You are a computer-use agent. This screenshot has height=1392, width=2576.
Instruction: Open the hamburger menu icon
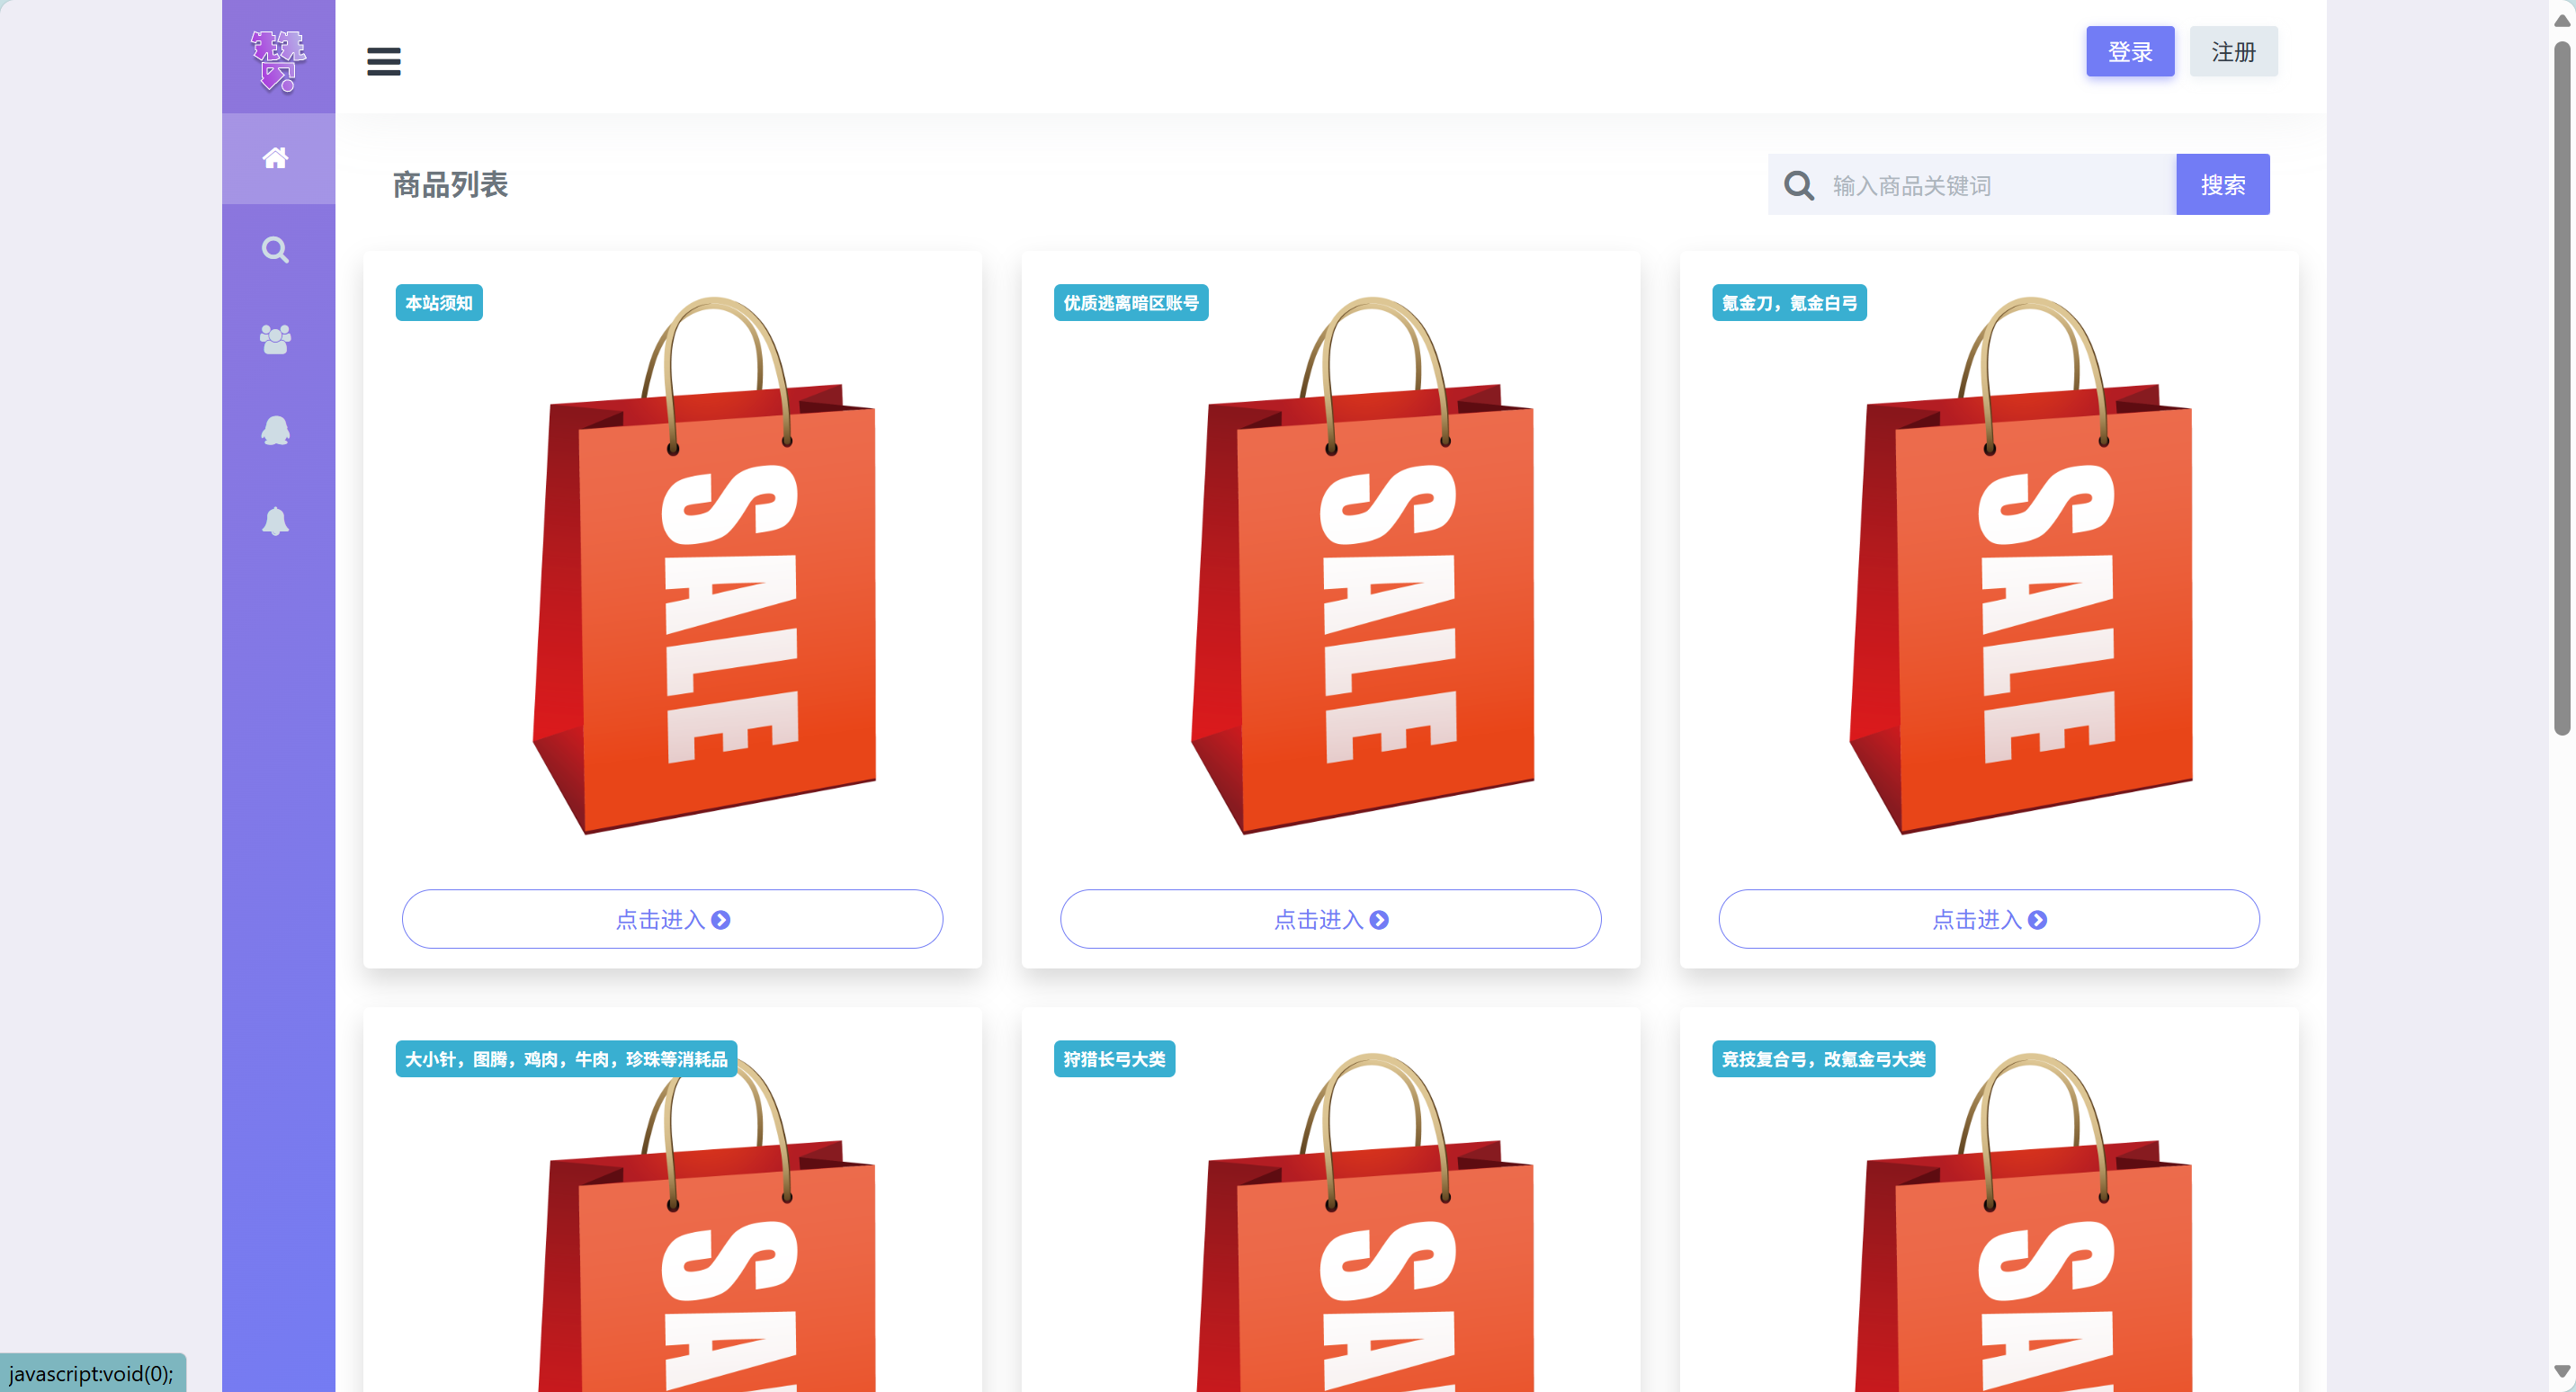tap(383, 61)
